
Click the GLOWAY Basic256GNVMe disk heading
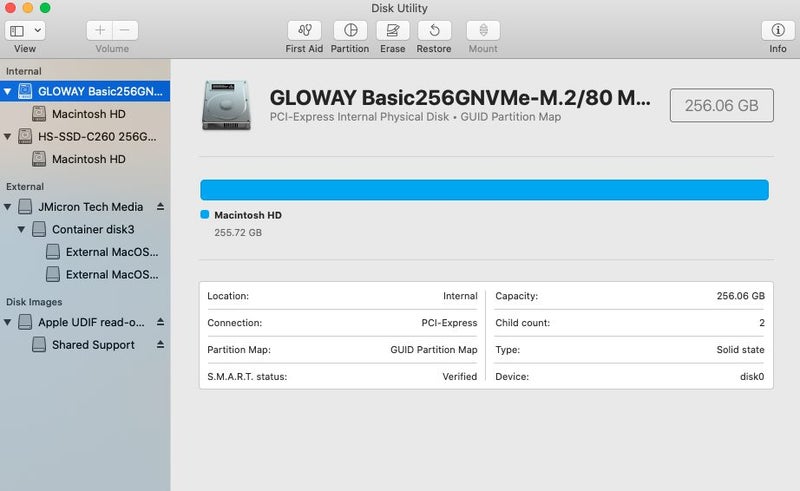click(460, 98)
